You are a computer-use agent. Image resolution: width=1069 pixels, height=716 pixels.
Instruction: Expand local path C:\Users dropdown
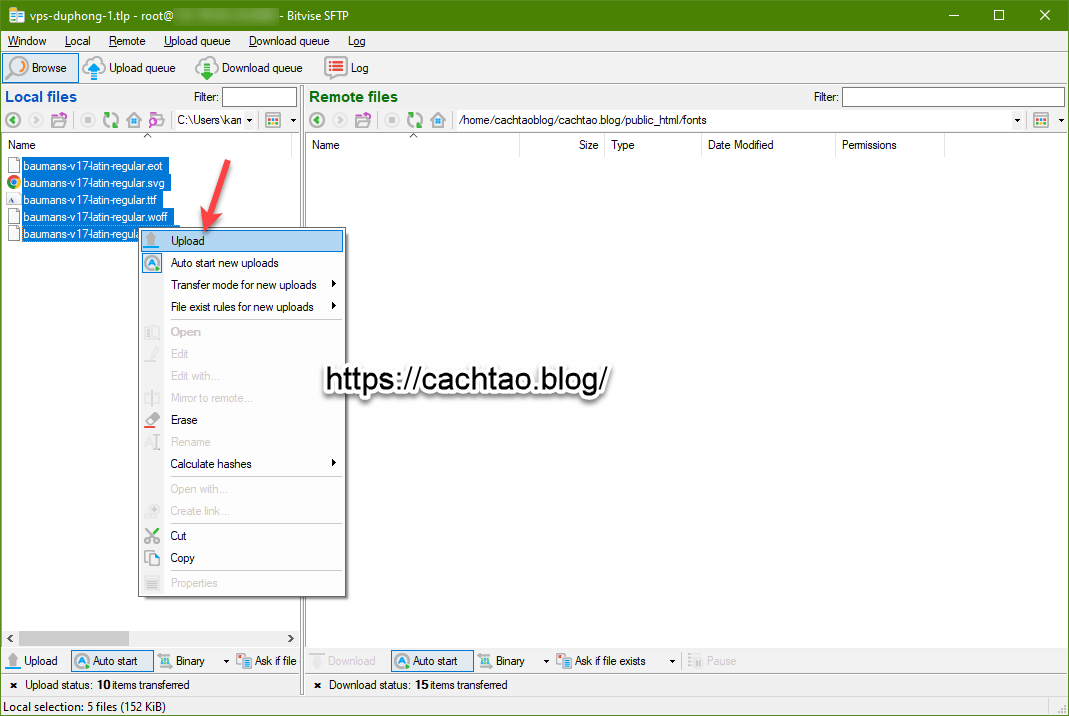pos(250,120)
